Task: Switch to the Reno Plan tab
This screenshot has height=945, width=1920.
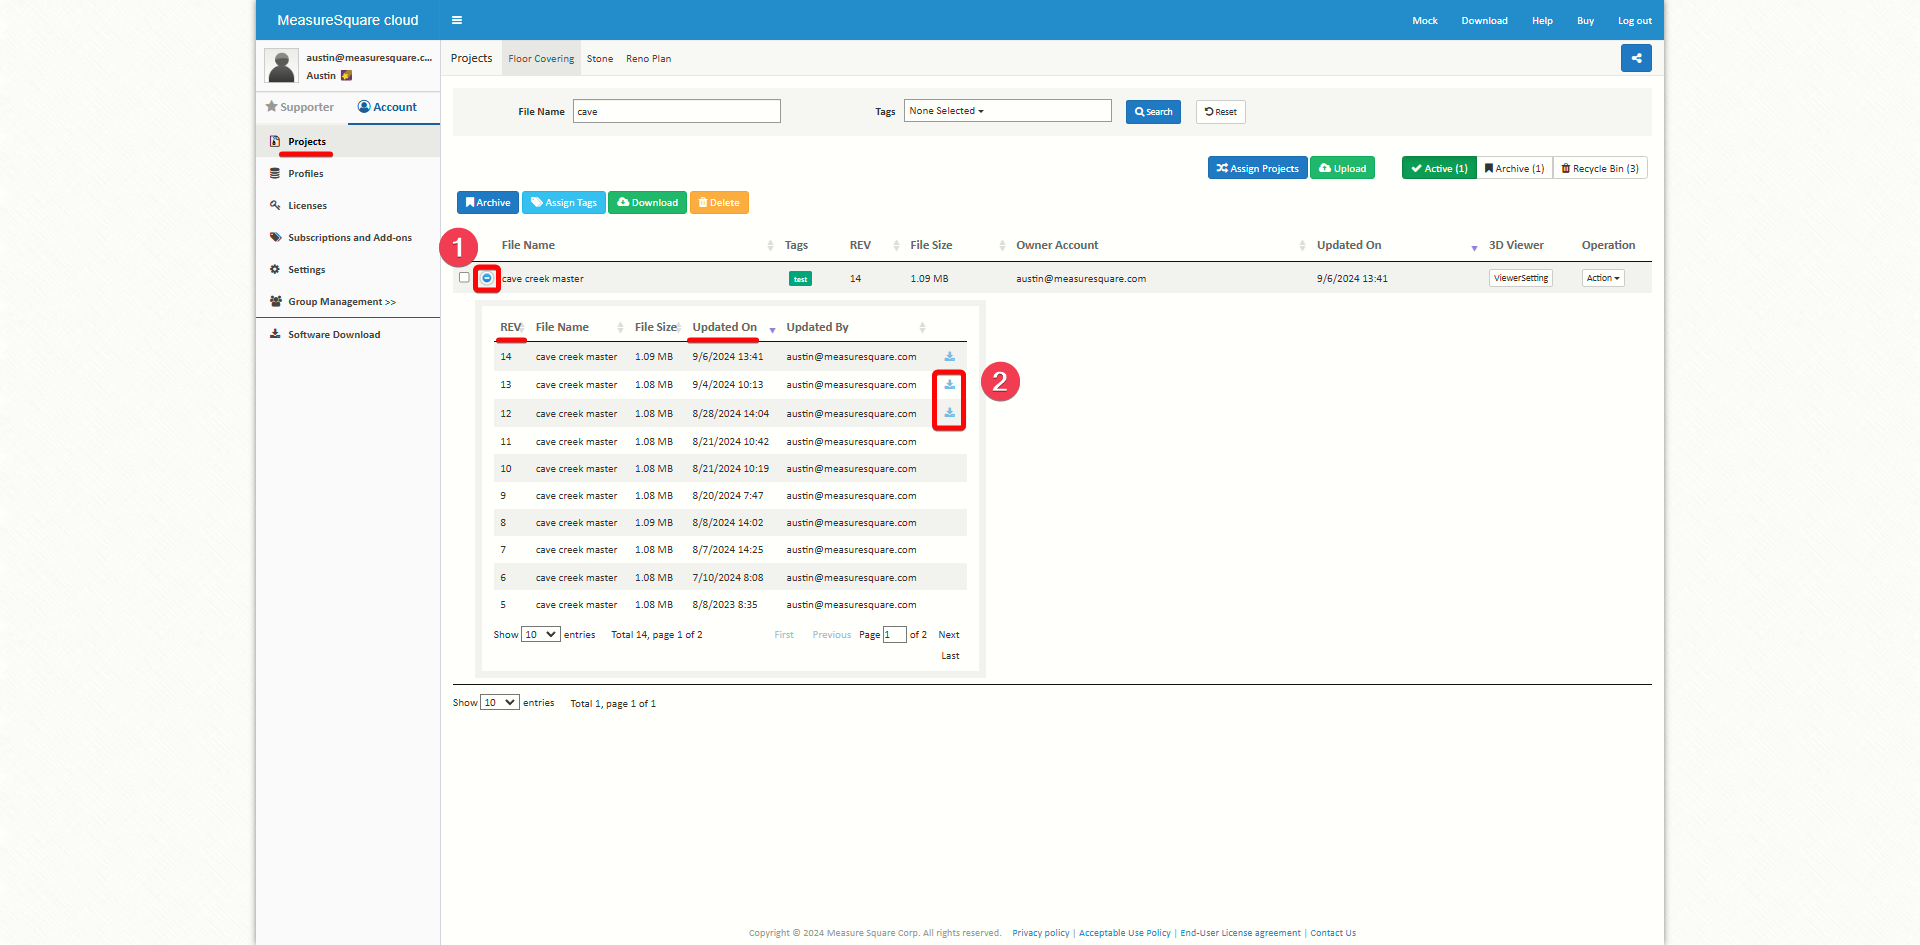Action: [x=648, y=59]
